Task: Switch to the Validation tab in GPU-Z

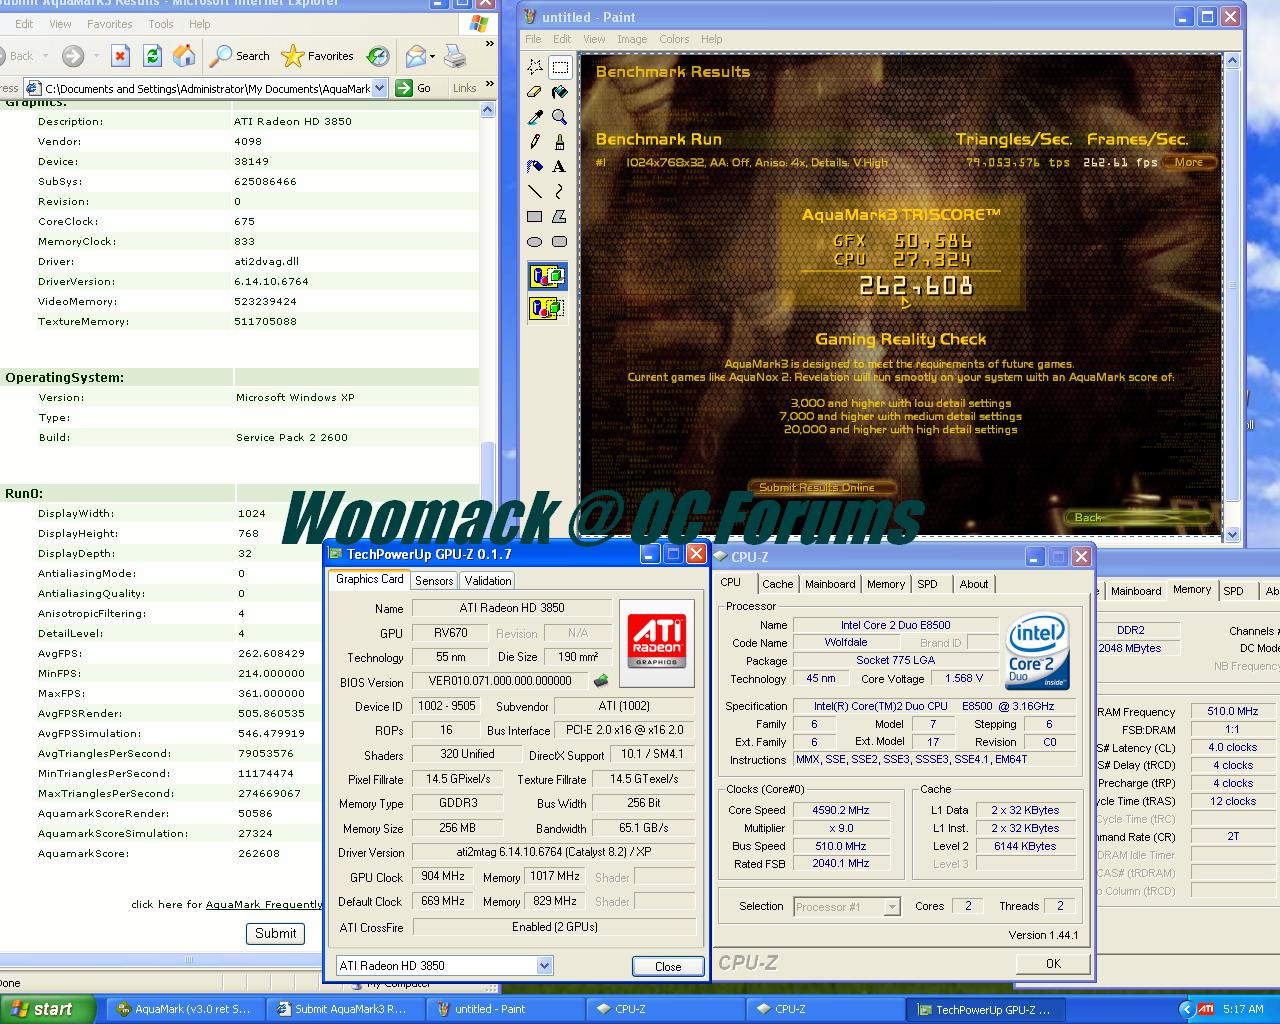Action: coord(488,580)
